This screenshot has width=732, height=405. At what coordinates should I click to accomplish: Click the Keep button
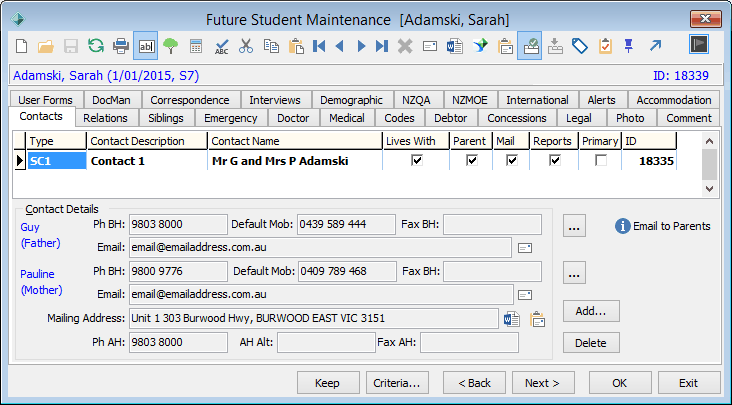(x=328, y=383)
